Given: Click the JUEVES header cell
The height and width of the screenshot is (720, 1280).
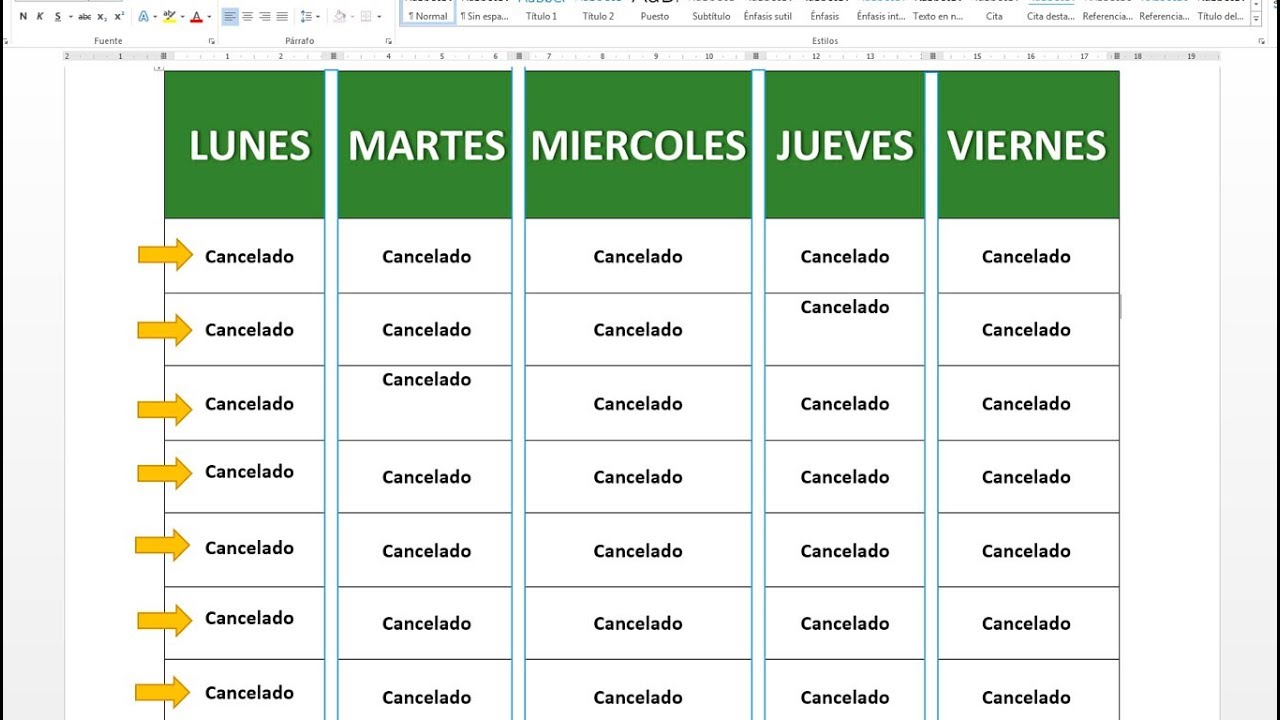Looking at the screenshot, I should coord(845,145).
